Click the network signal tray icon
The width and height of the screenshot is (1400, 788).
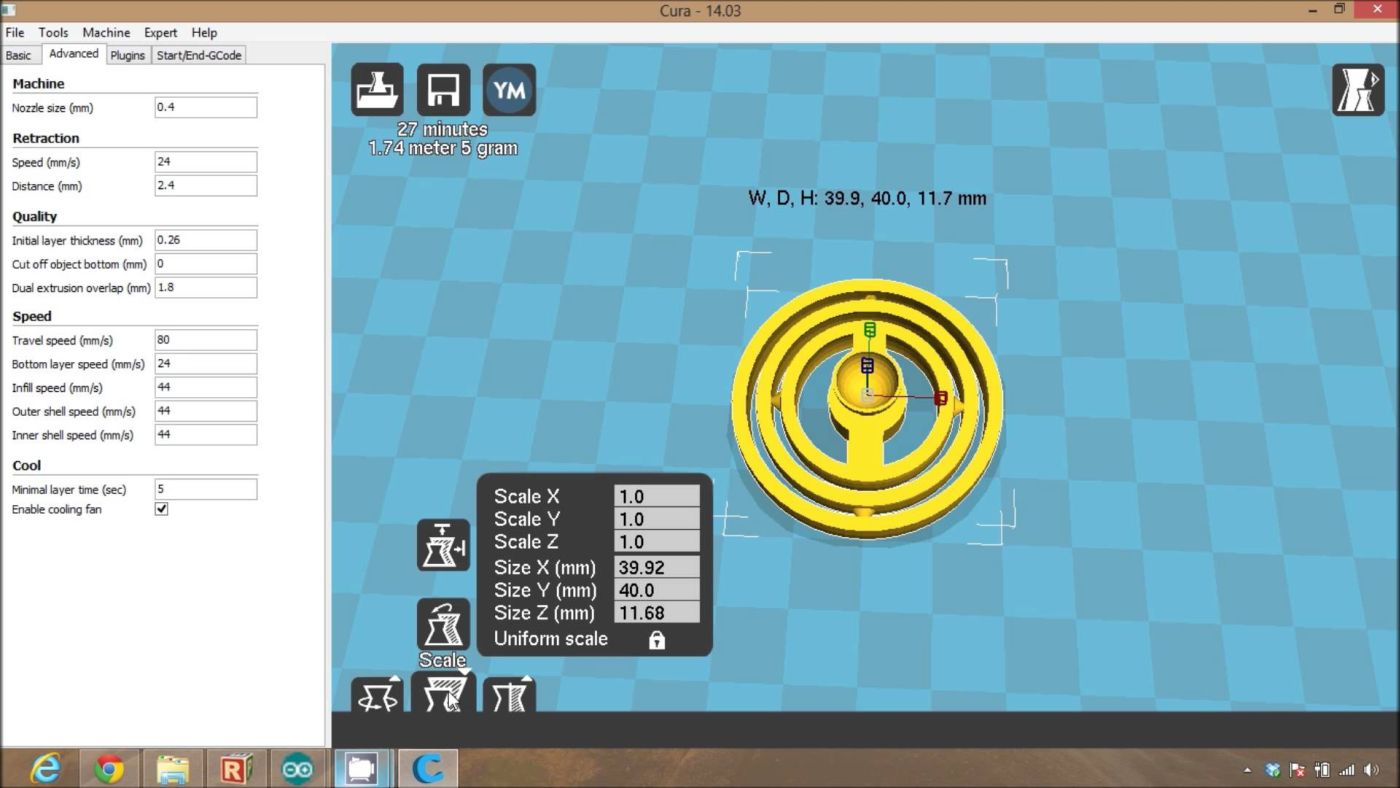1347,770
